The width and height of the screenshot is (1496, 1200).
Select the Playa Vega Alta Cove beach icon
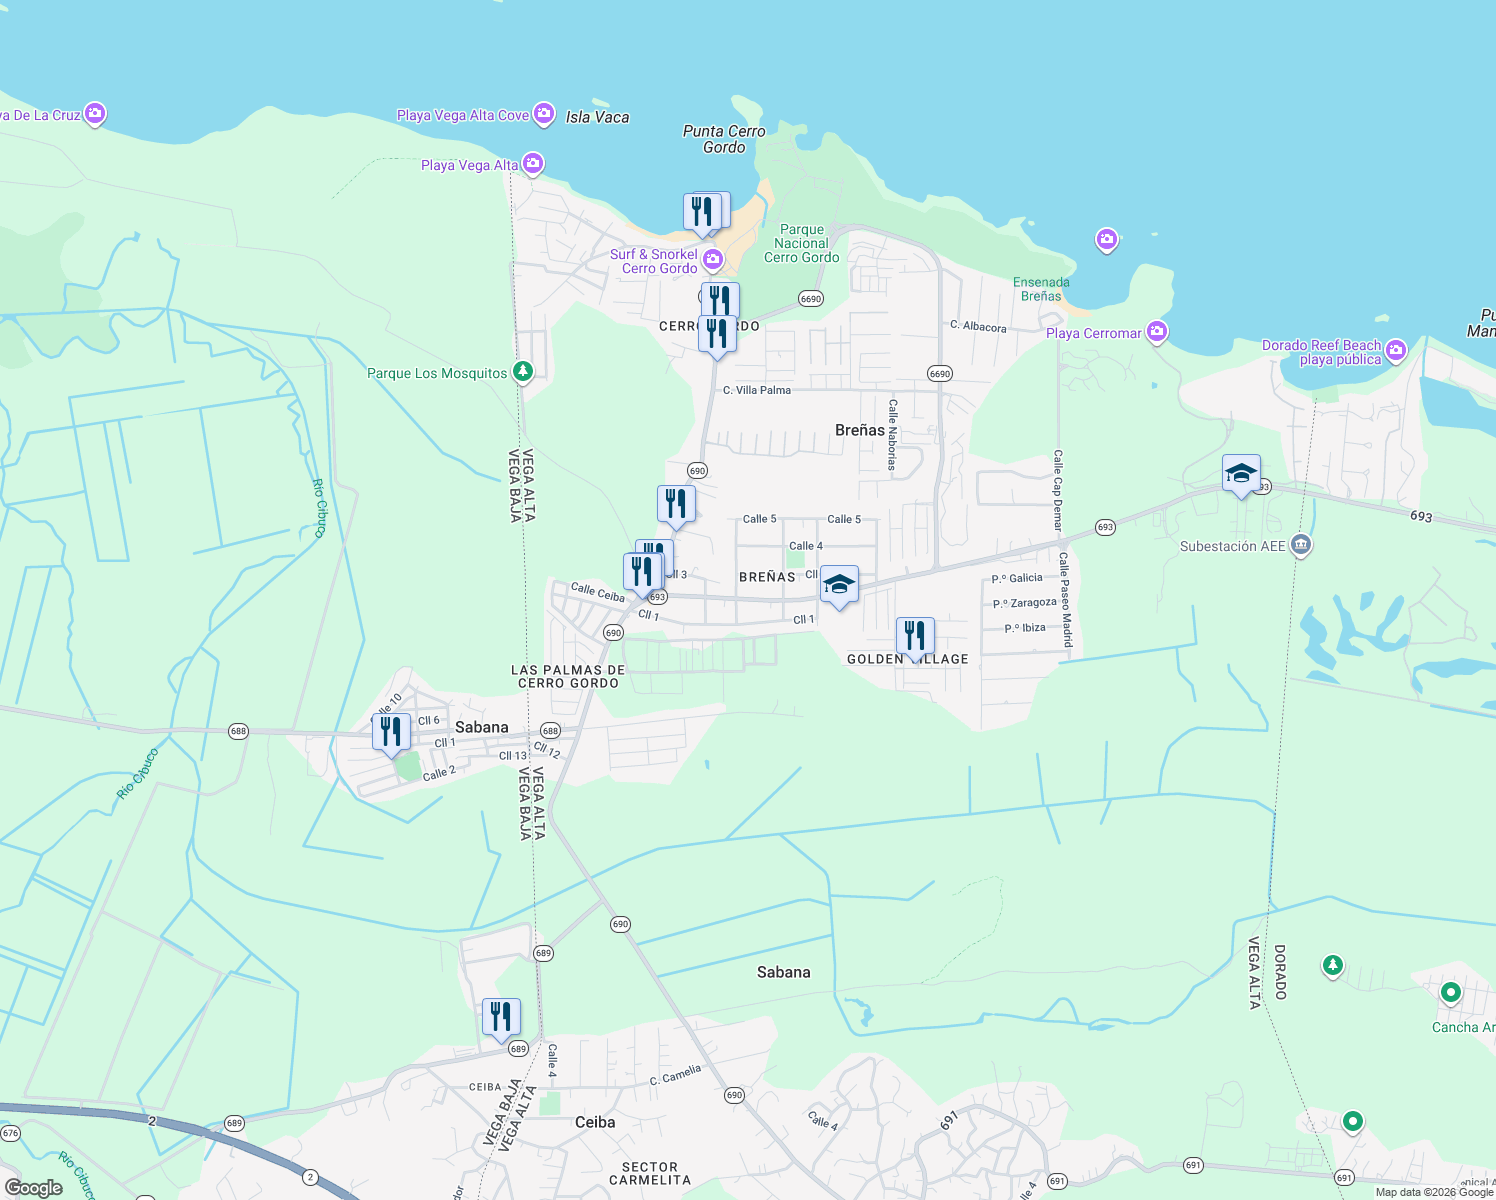pos(544,114)
